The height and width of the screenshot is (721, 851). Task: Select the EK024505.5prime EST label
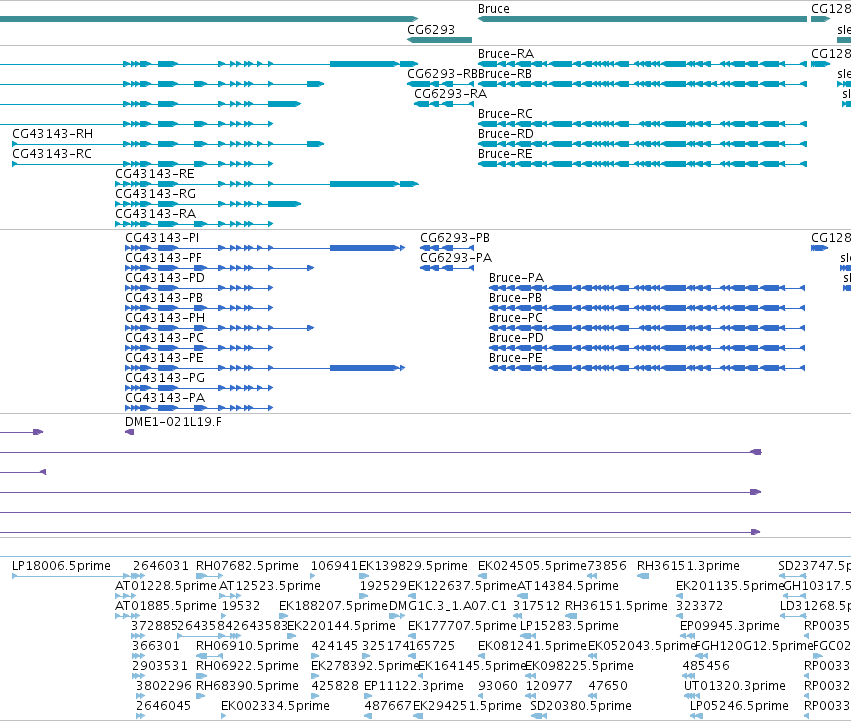pyautogui.click(x=532, y=566)
